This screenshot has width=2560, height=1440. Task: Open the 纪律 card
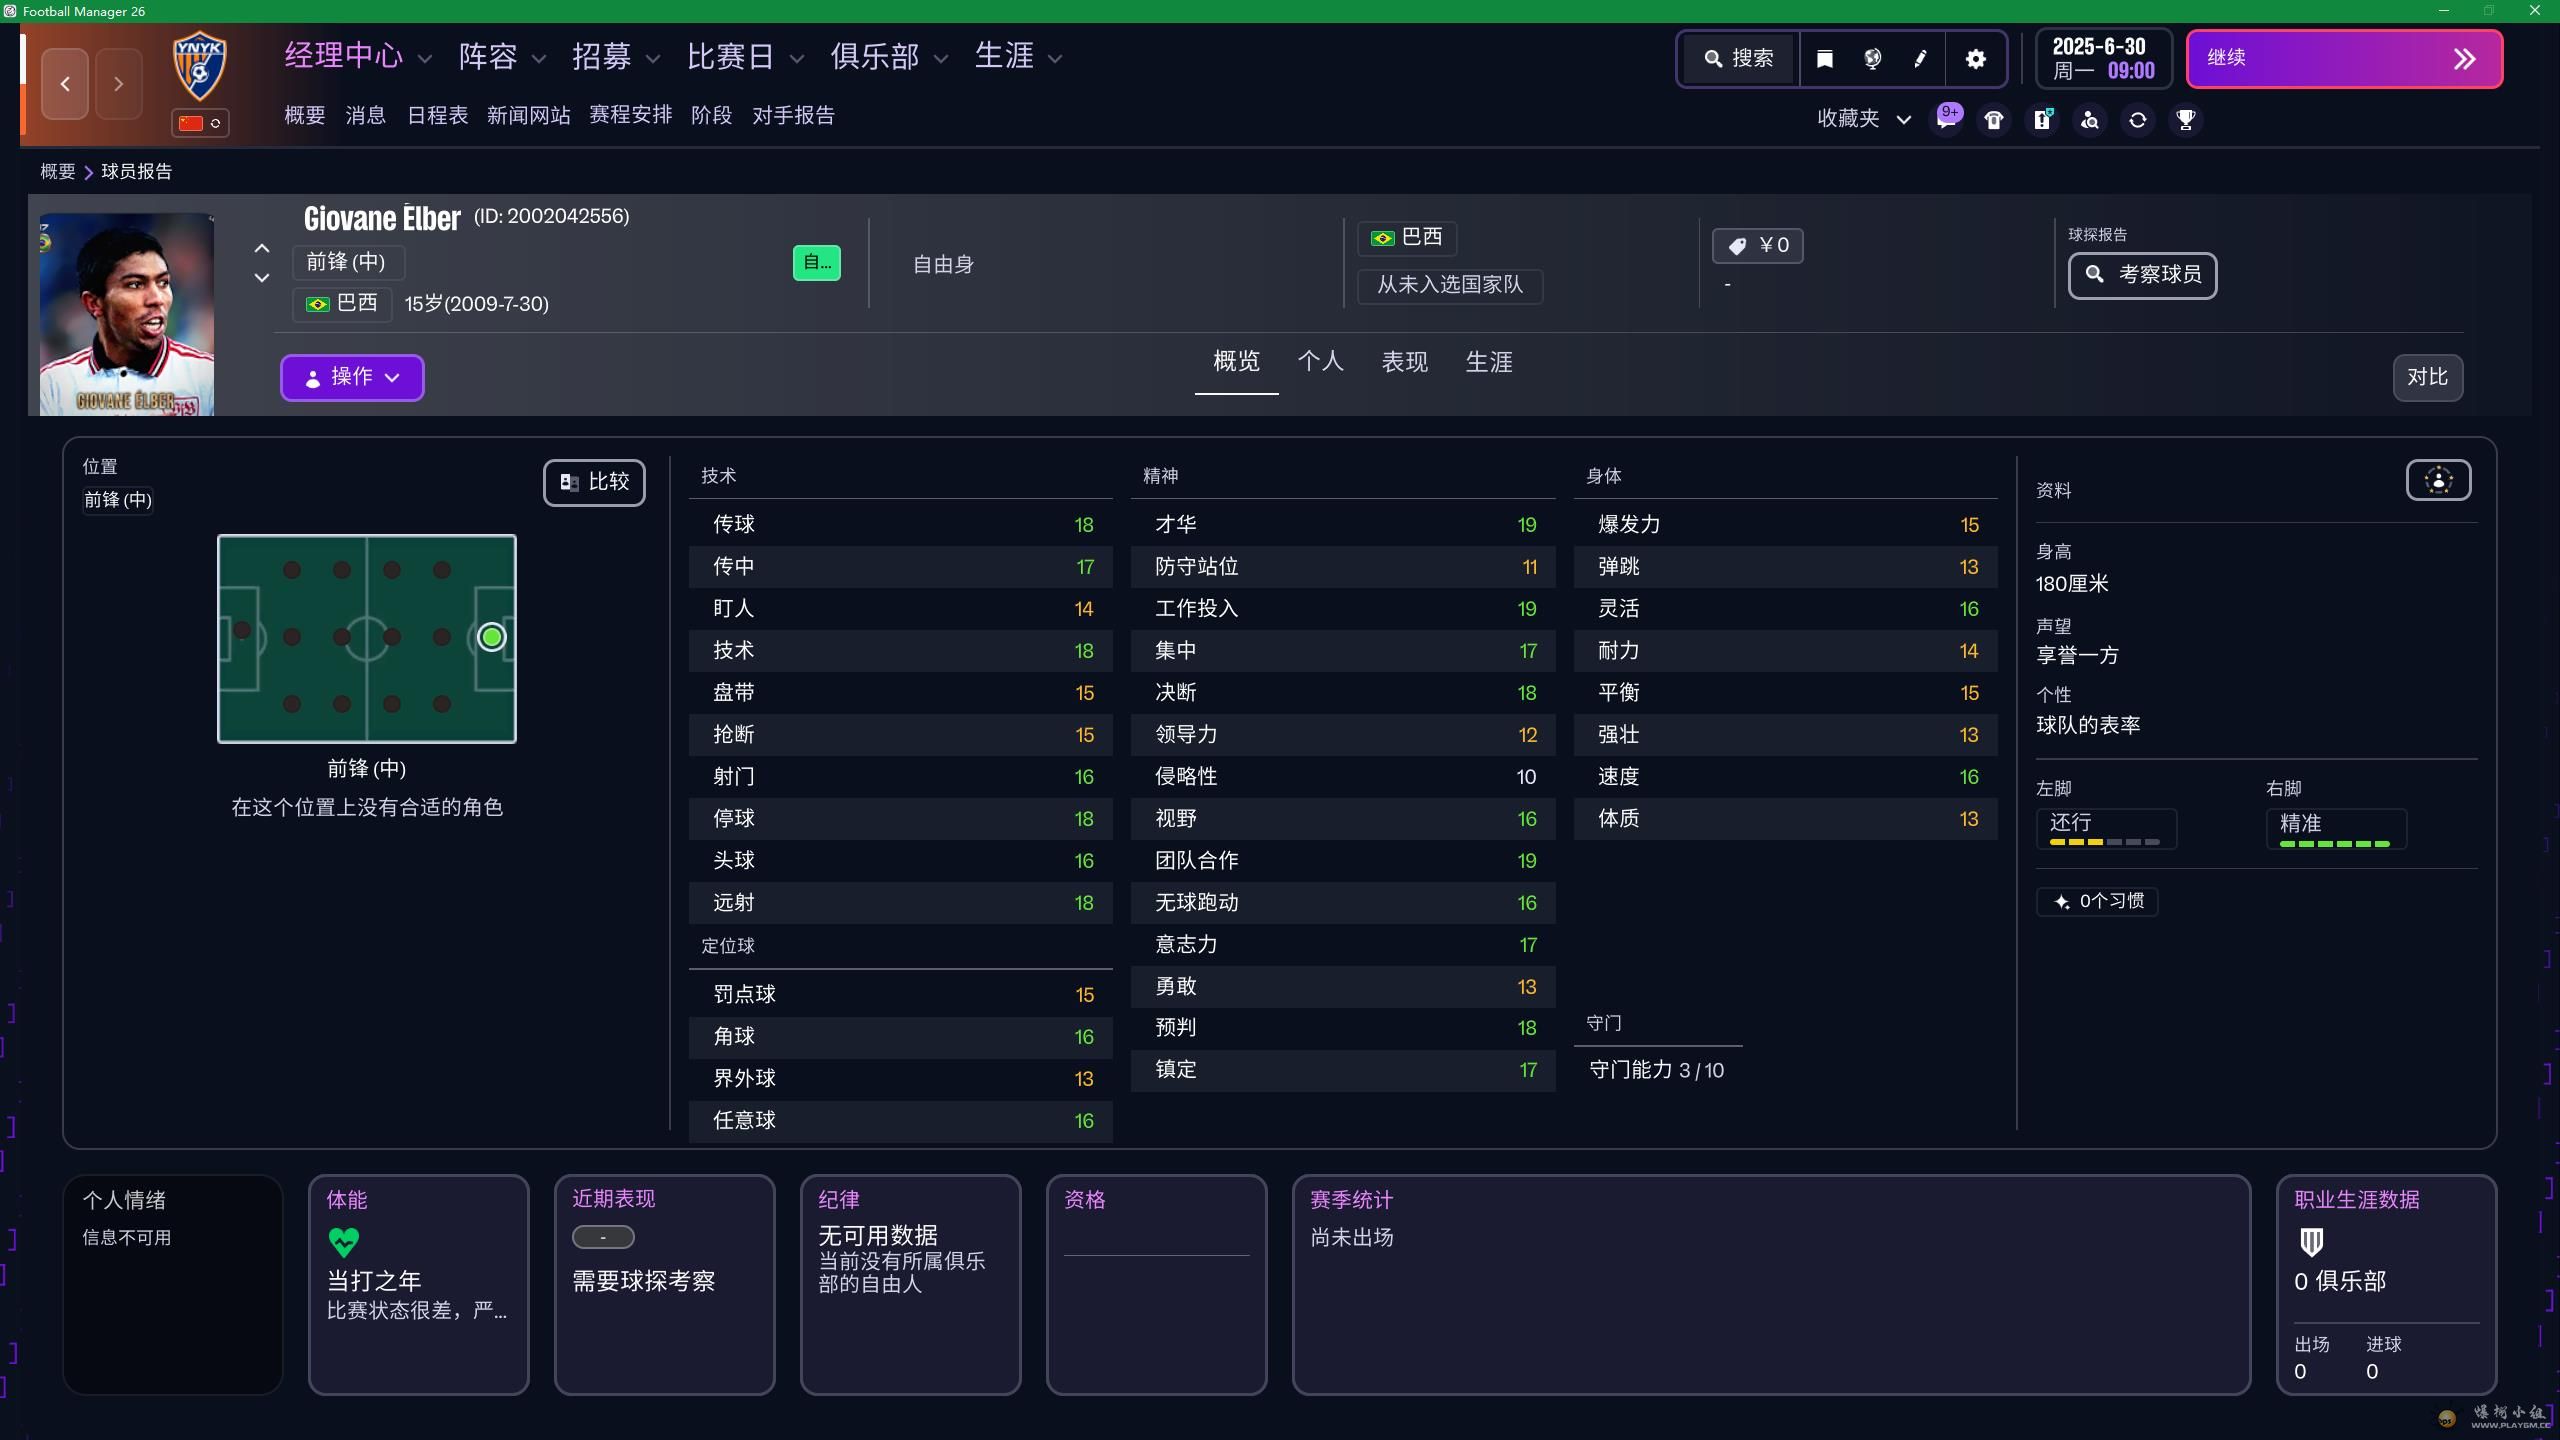[x=910, y=1284]
